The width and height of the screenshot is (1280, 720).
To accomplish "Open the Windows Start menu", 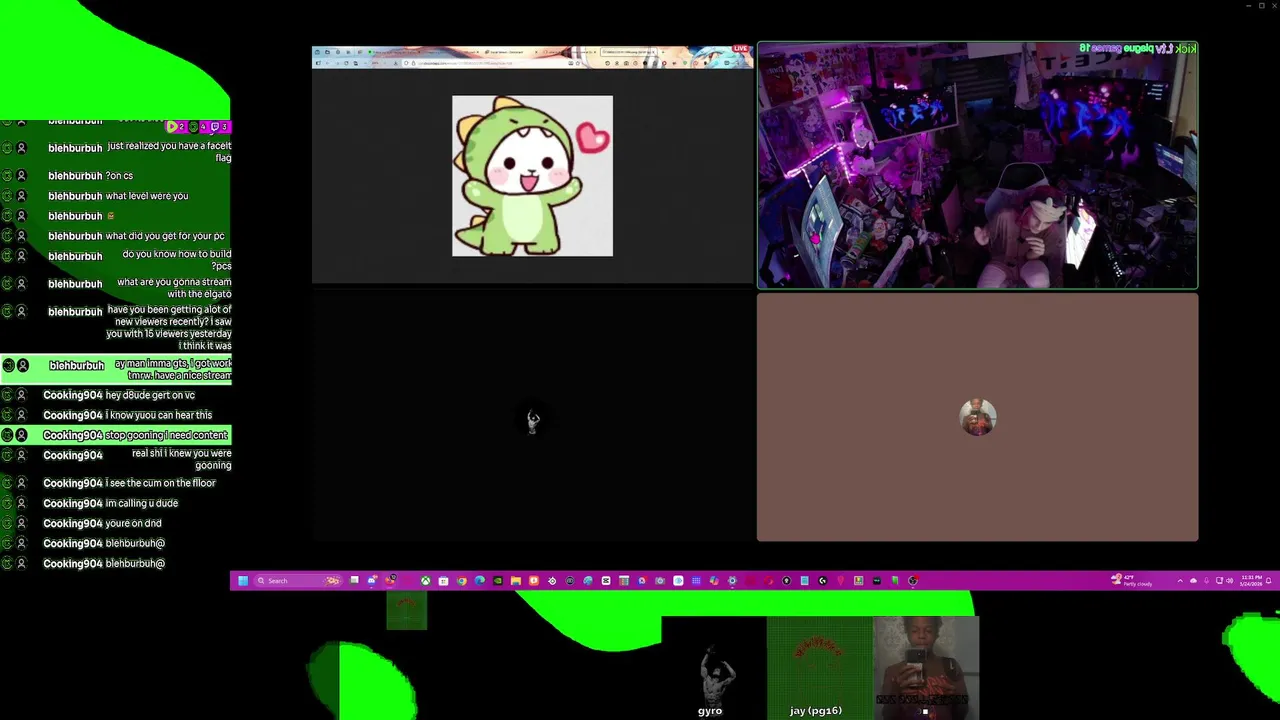I will (x=242, y=580).
